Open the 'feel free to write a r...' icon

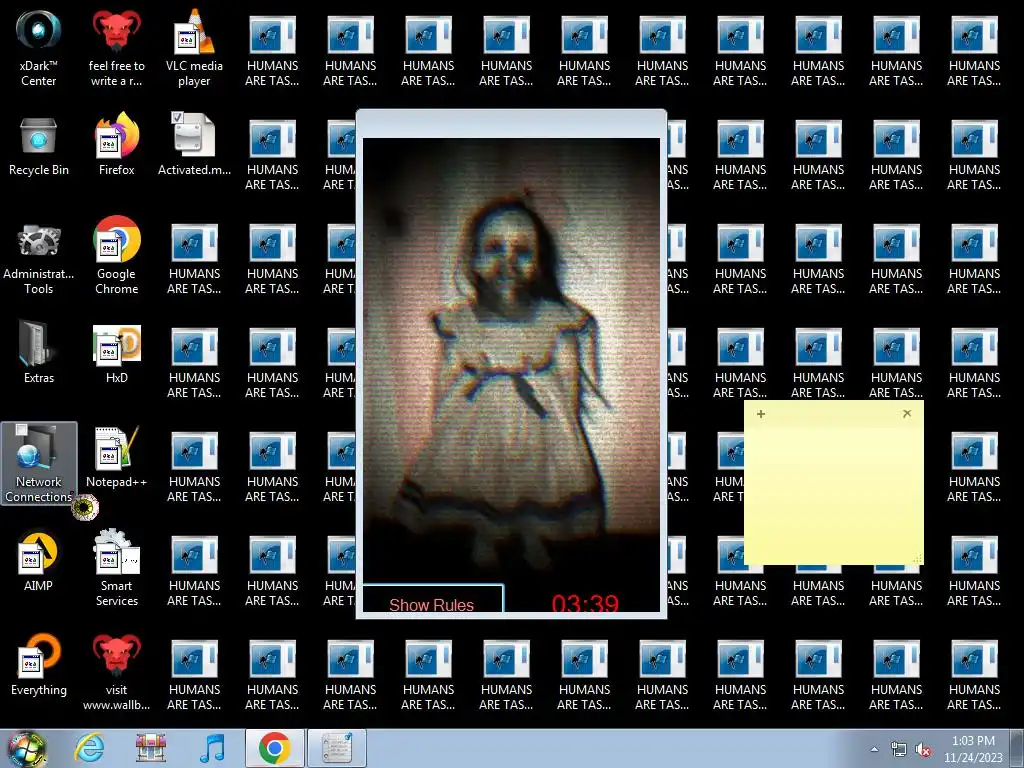[x=116, y=49]
